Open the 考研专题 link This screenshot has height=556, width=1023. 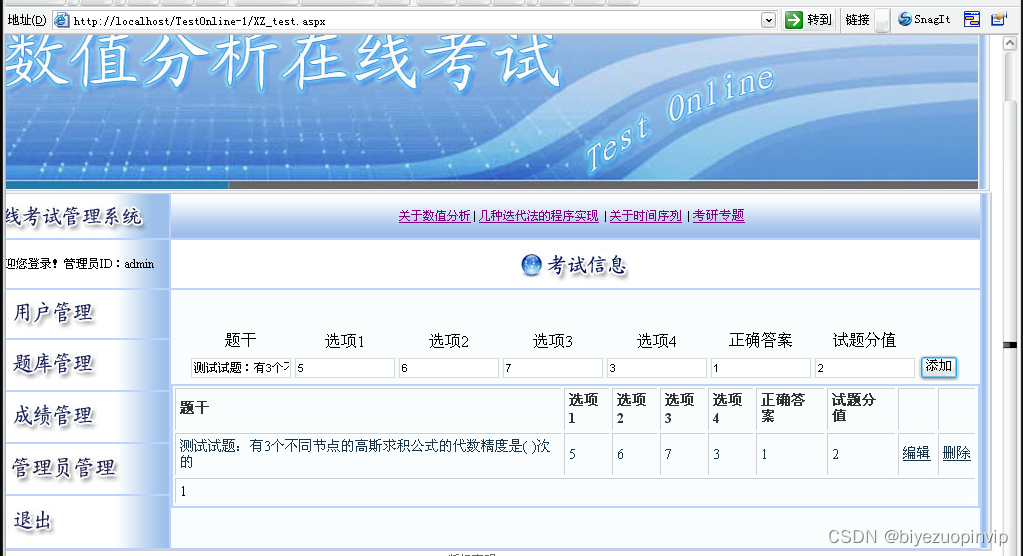point(718,216)
